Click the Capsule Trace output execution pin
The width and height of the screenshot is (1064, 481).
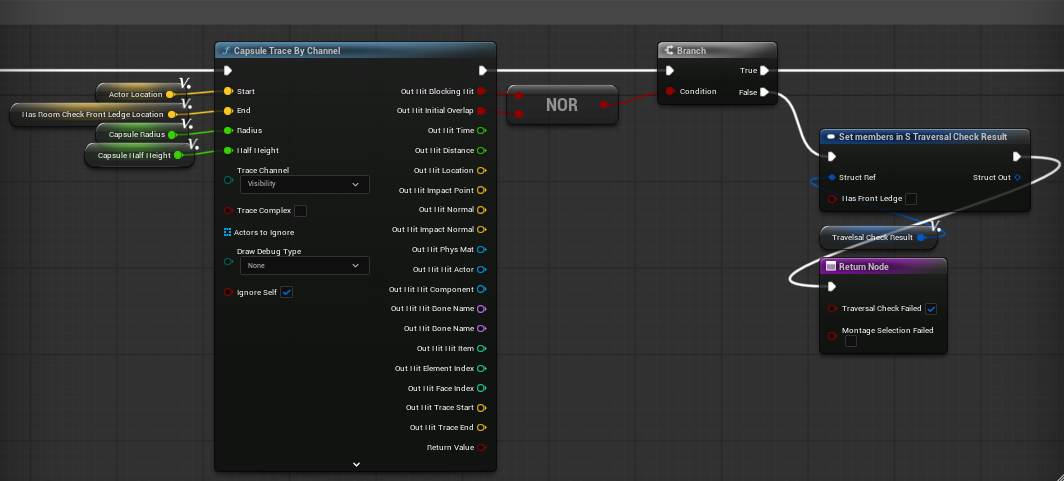(x=482, y=71)
